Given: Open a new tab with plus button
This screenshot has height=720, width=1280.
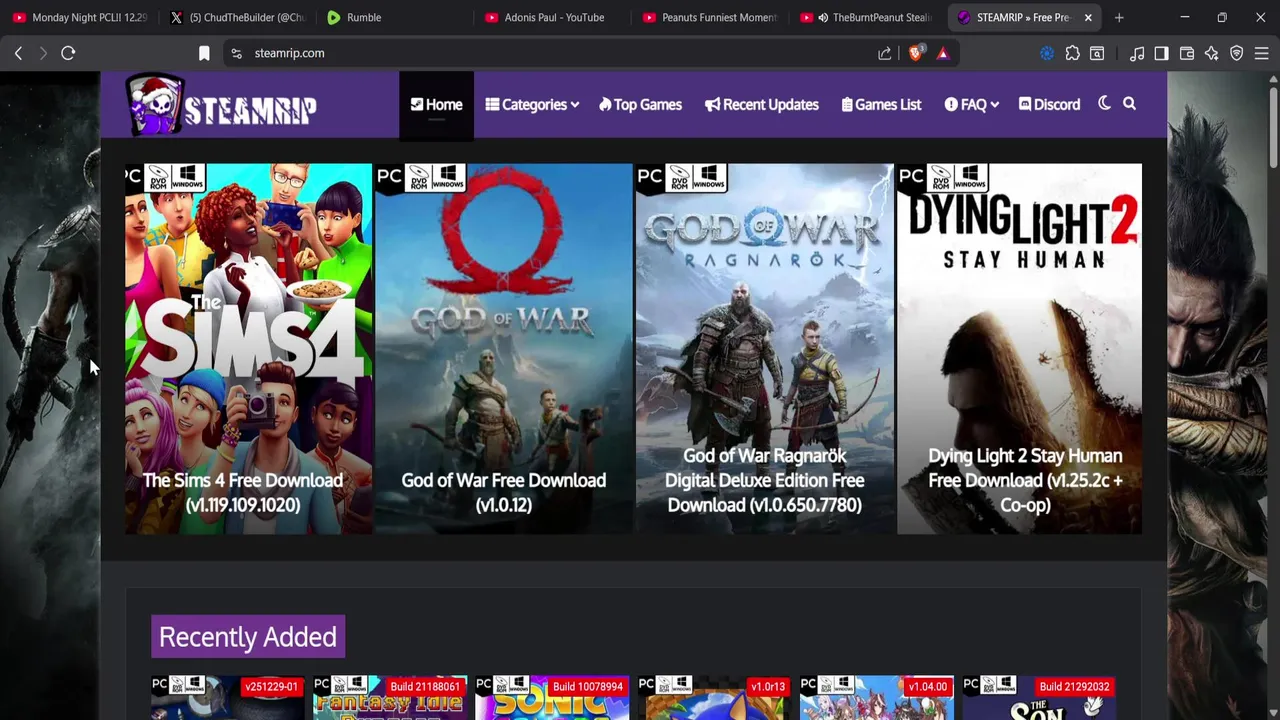Looking at the screenshot, I should 1119,17.
